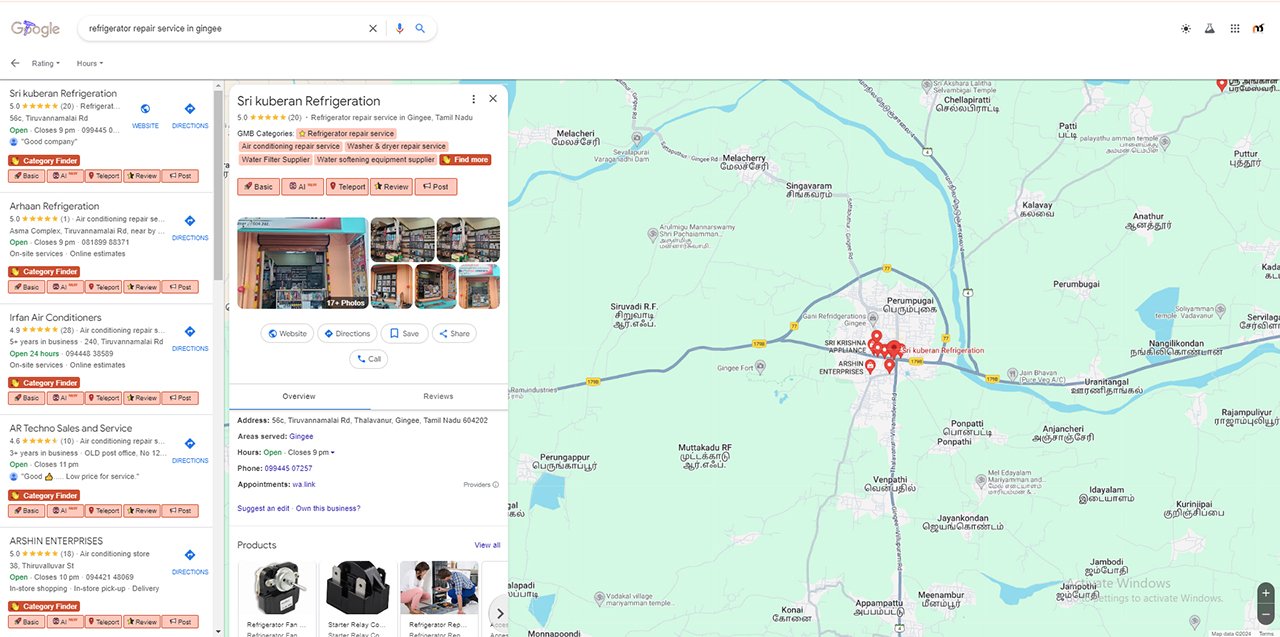
Task: Open phone number 099445 07257 link
Action: (x=288, y=468)
